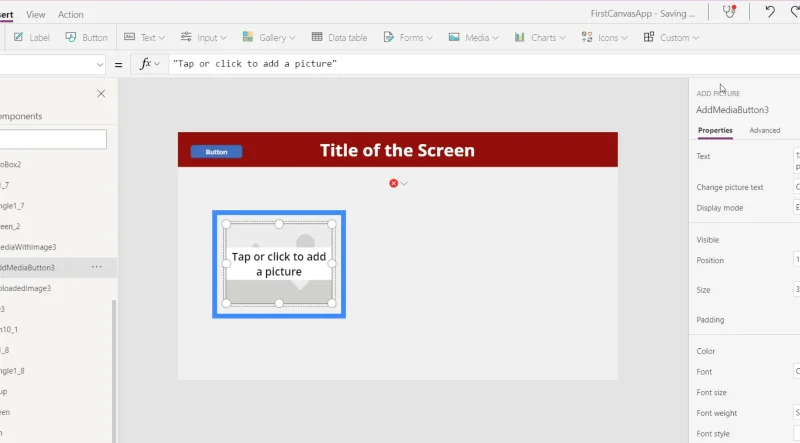
Task: Click the Custom component icon
Action: coord(648,37)
